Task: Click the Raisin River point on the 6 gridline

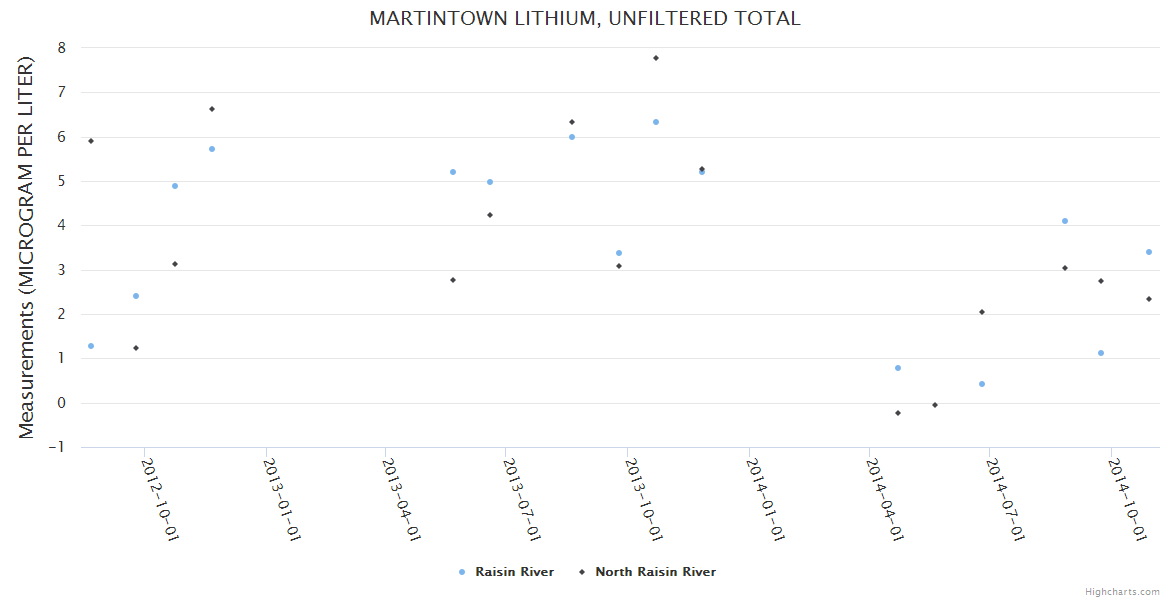Action: pyautogui.click(x=572, y=137)
